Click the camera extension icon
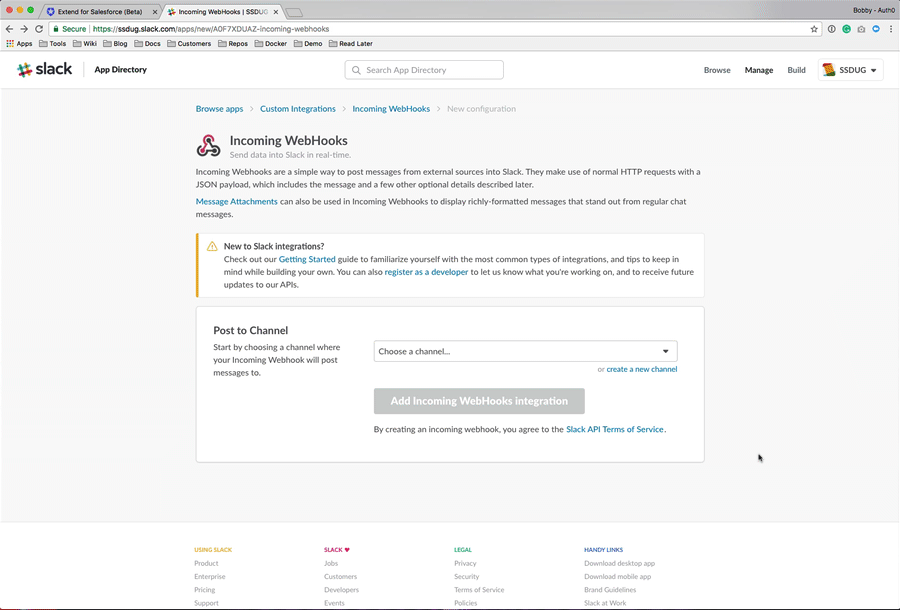This screenshot has height=610, width=900. click(x=861, y=29)
